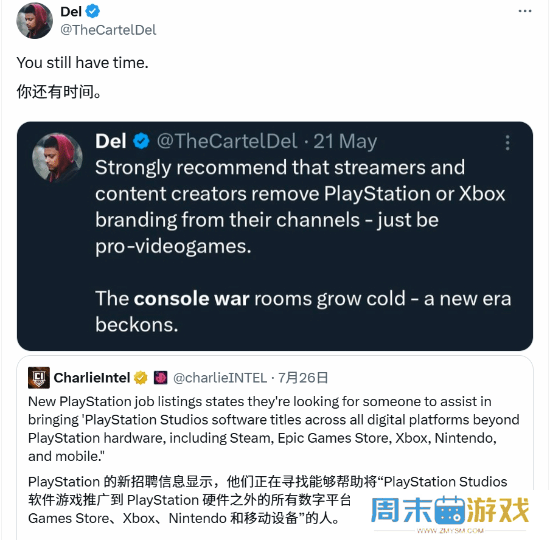Viewport: 550px width, 540px height.
Task: Click the 7月26日 date on CharlieIntel tweet
Action: 303,378
